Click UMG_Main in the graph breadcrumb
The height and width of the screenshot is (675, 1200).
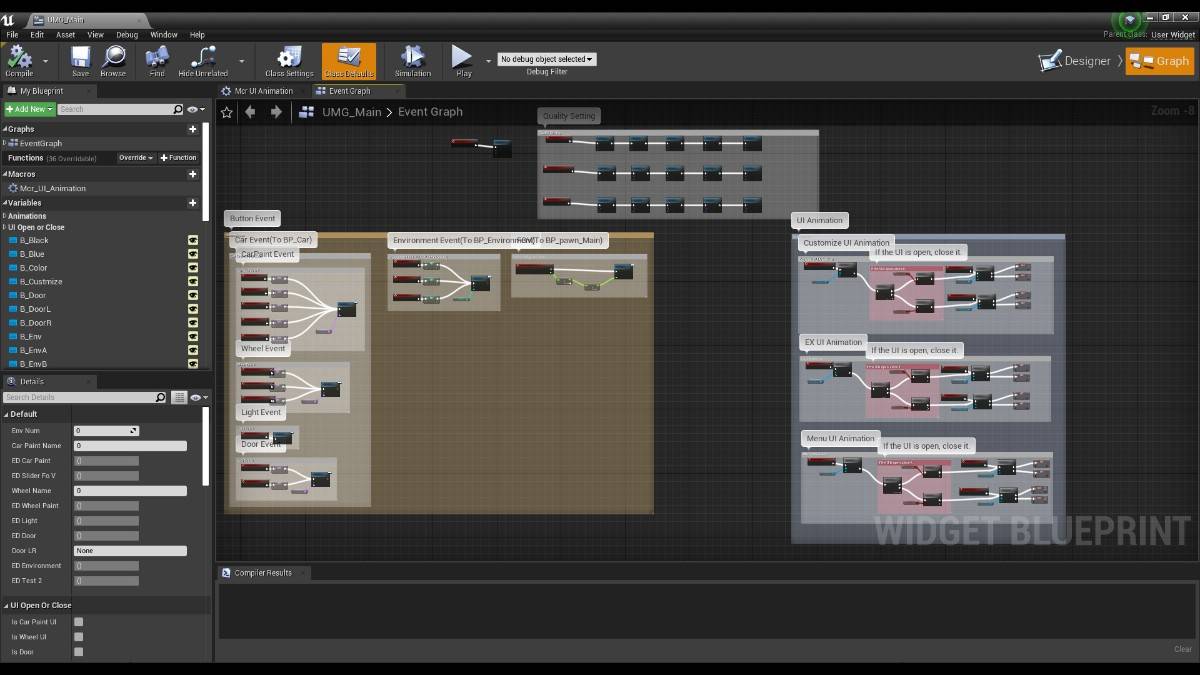pyautogui.click(x=351, y=112)
